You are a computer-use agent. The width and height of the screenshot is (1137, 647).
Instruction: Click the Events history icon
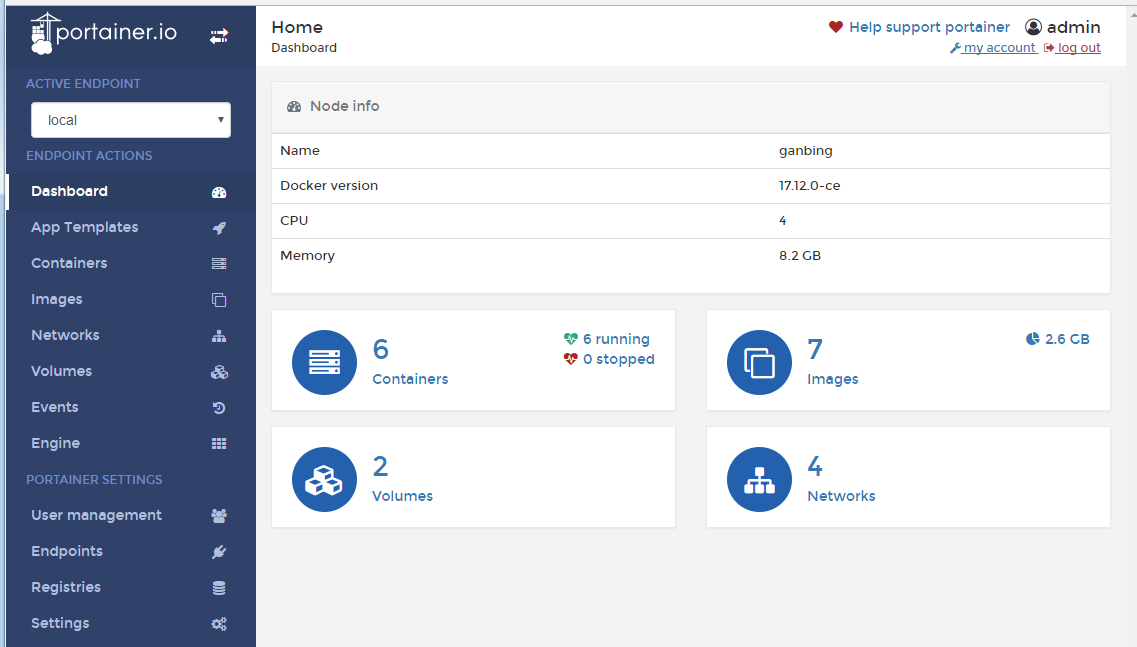click(219, 407)
